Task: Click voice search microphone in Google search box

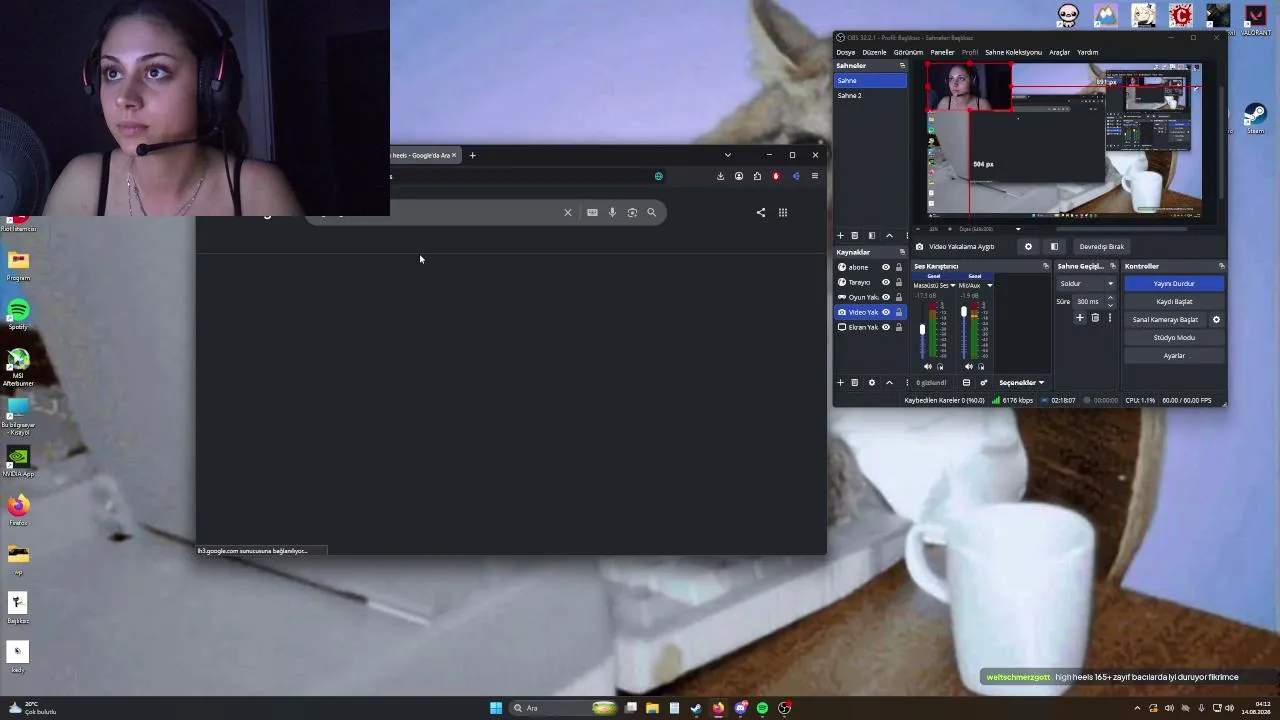Action: point(612,212)
